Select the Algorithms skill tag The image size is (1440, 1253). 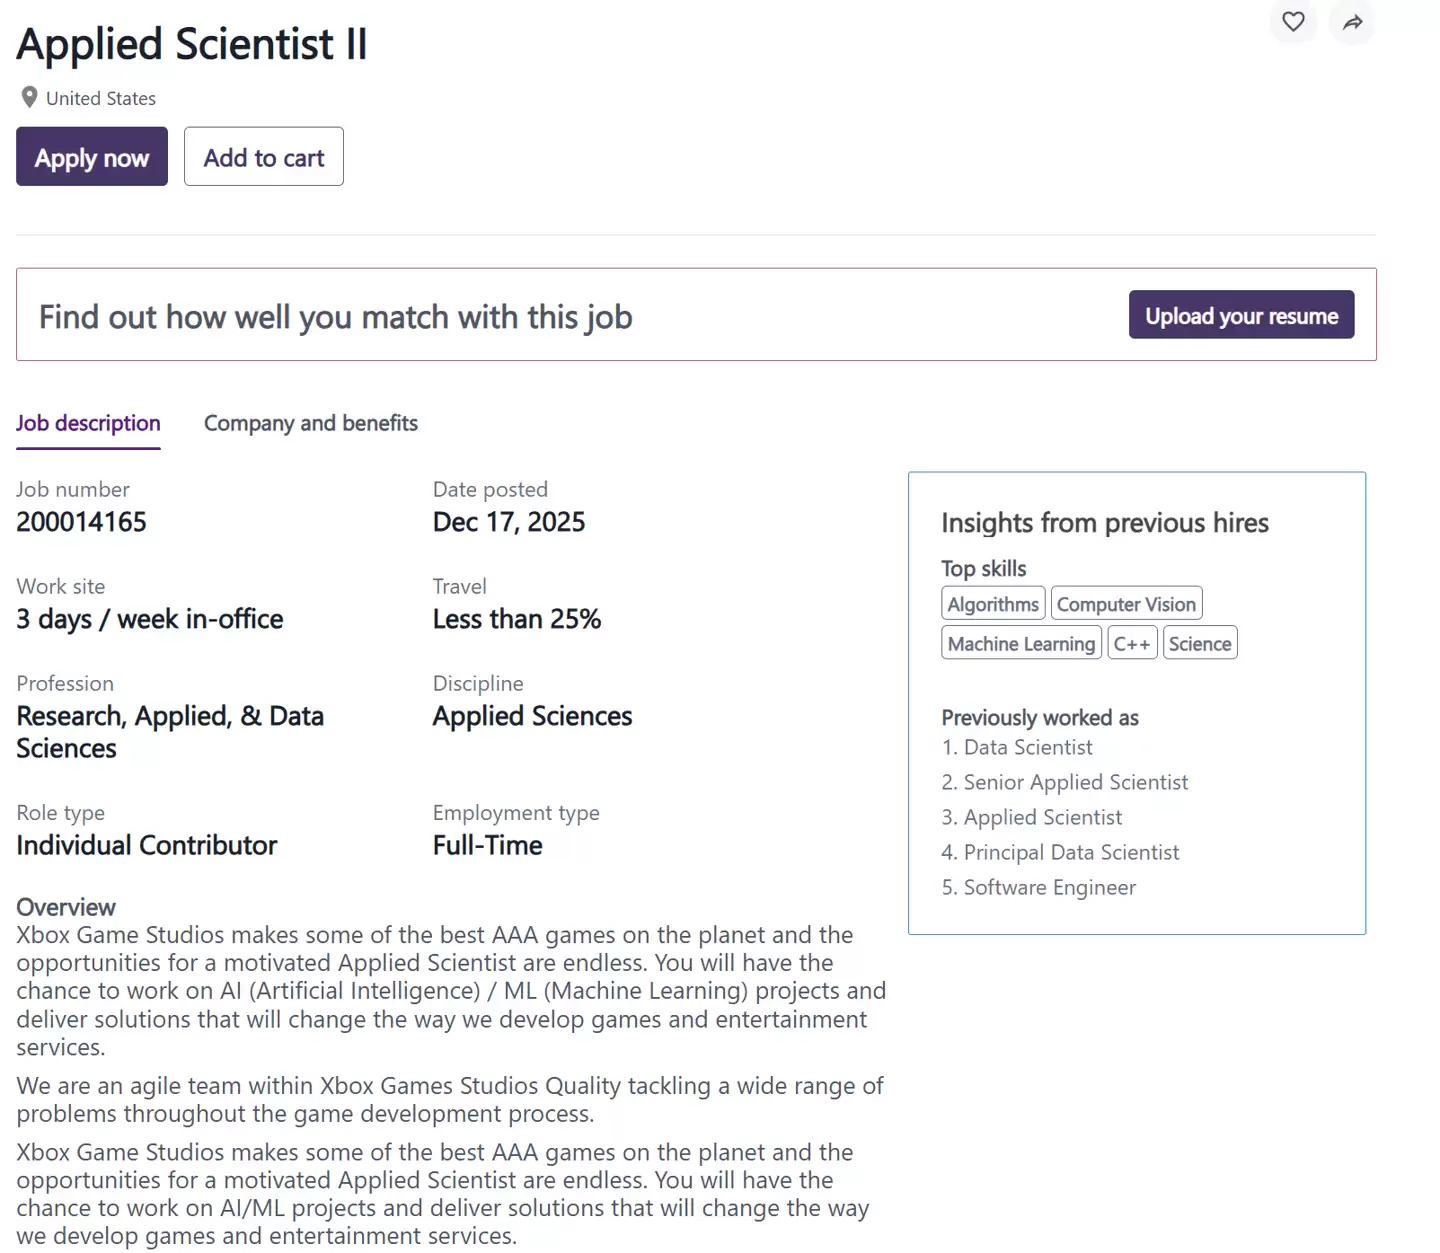click(993, 604)
